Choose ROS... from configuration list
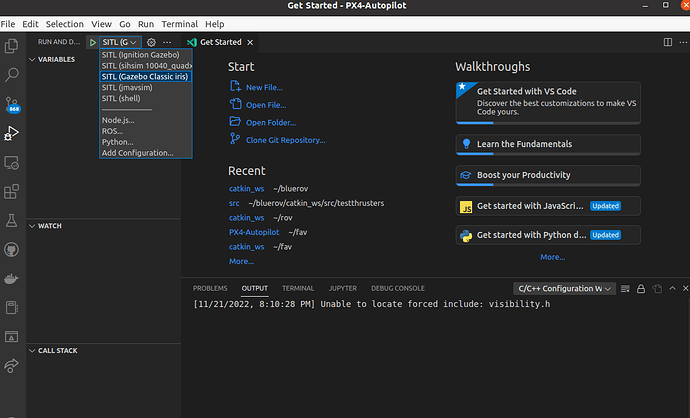Screen dimensions: 690x418 (146, 131)
